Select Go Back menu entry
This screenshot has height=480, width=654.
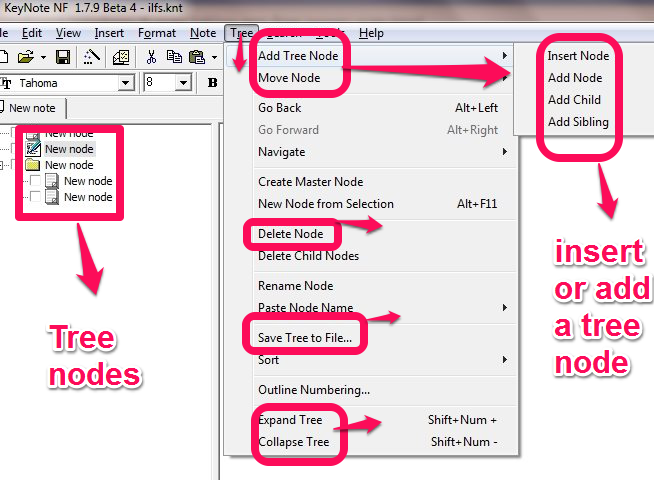pyautogui.click(x=371, y=108)
